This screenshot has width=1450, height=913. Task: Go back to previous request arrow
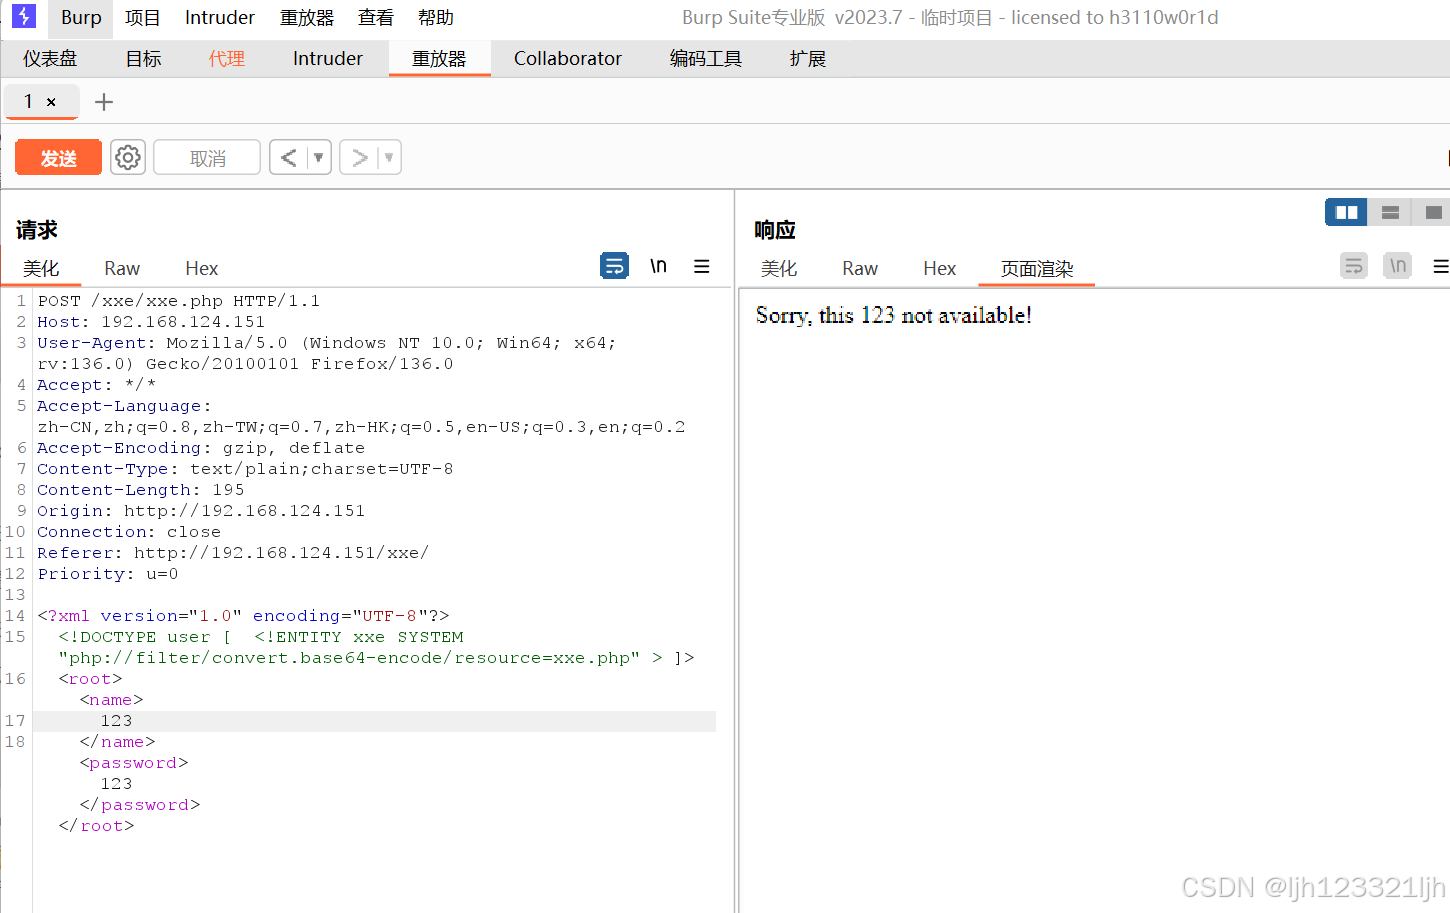click(289, 157)
